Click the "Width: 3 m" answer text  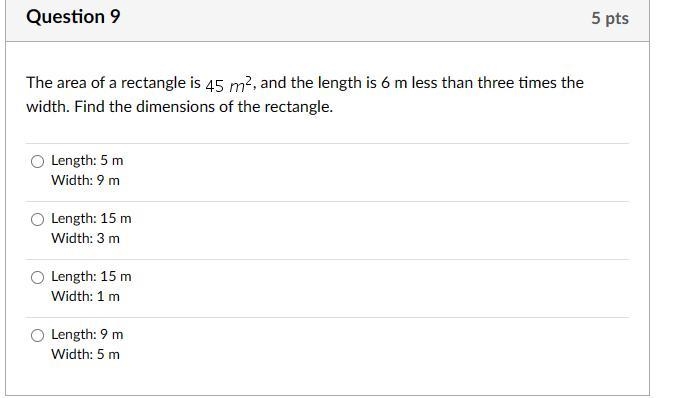[x=85, y=238]
